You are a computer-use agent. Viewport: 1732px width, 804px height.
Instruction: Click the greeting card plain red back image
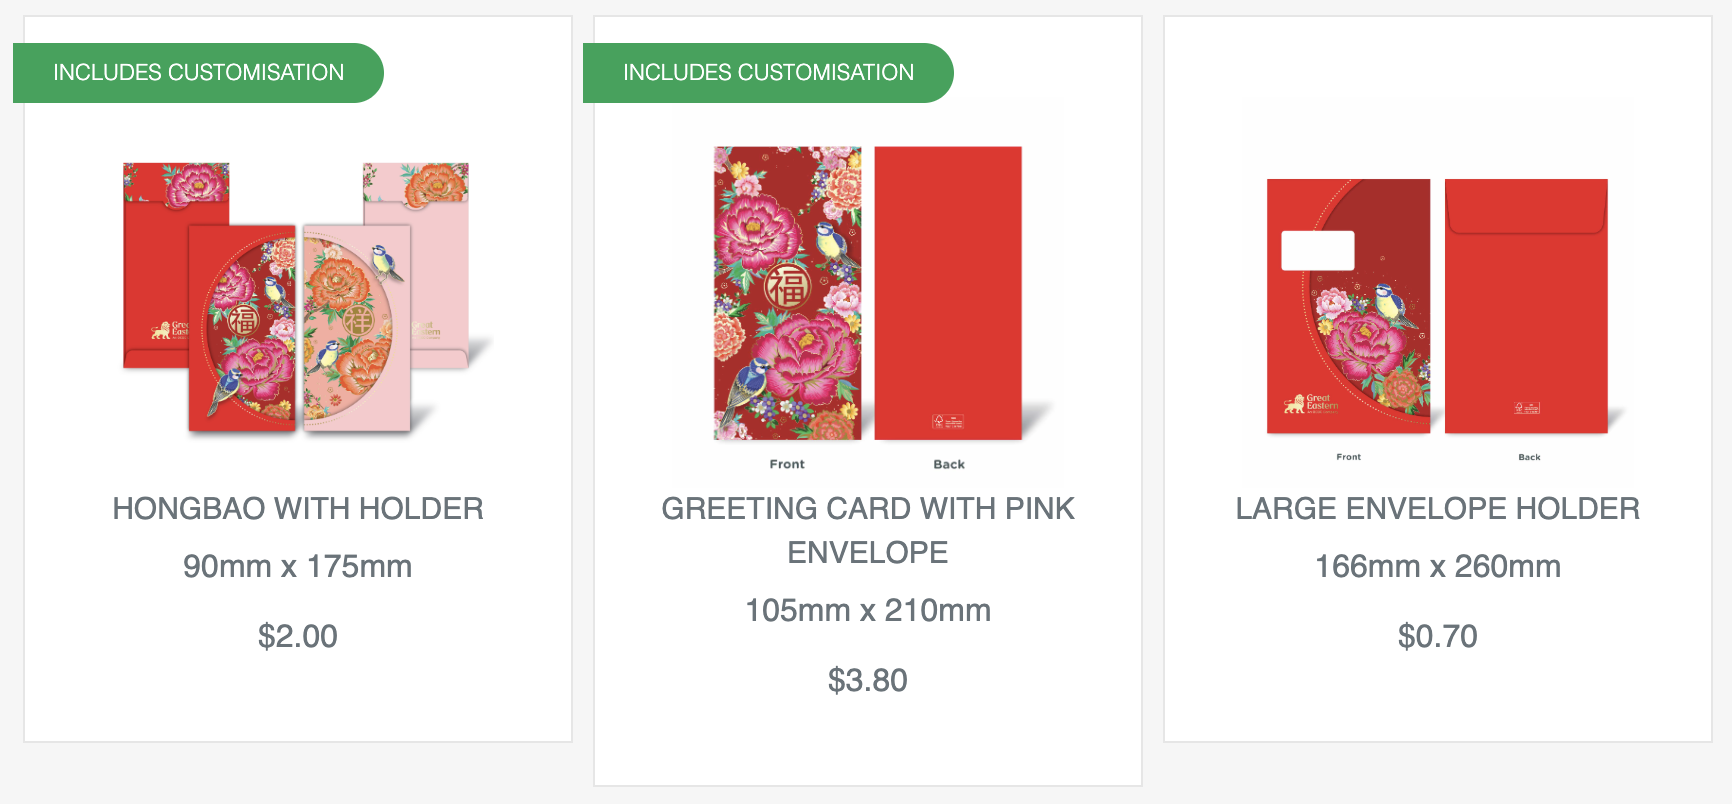pyautogui.click(x=948, y=293)
